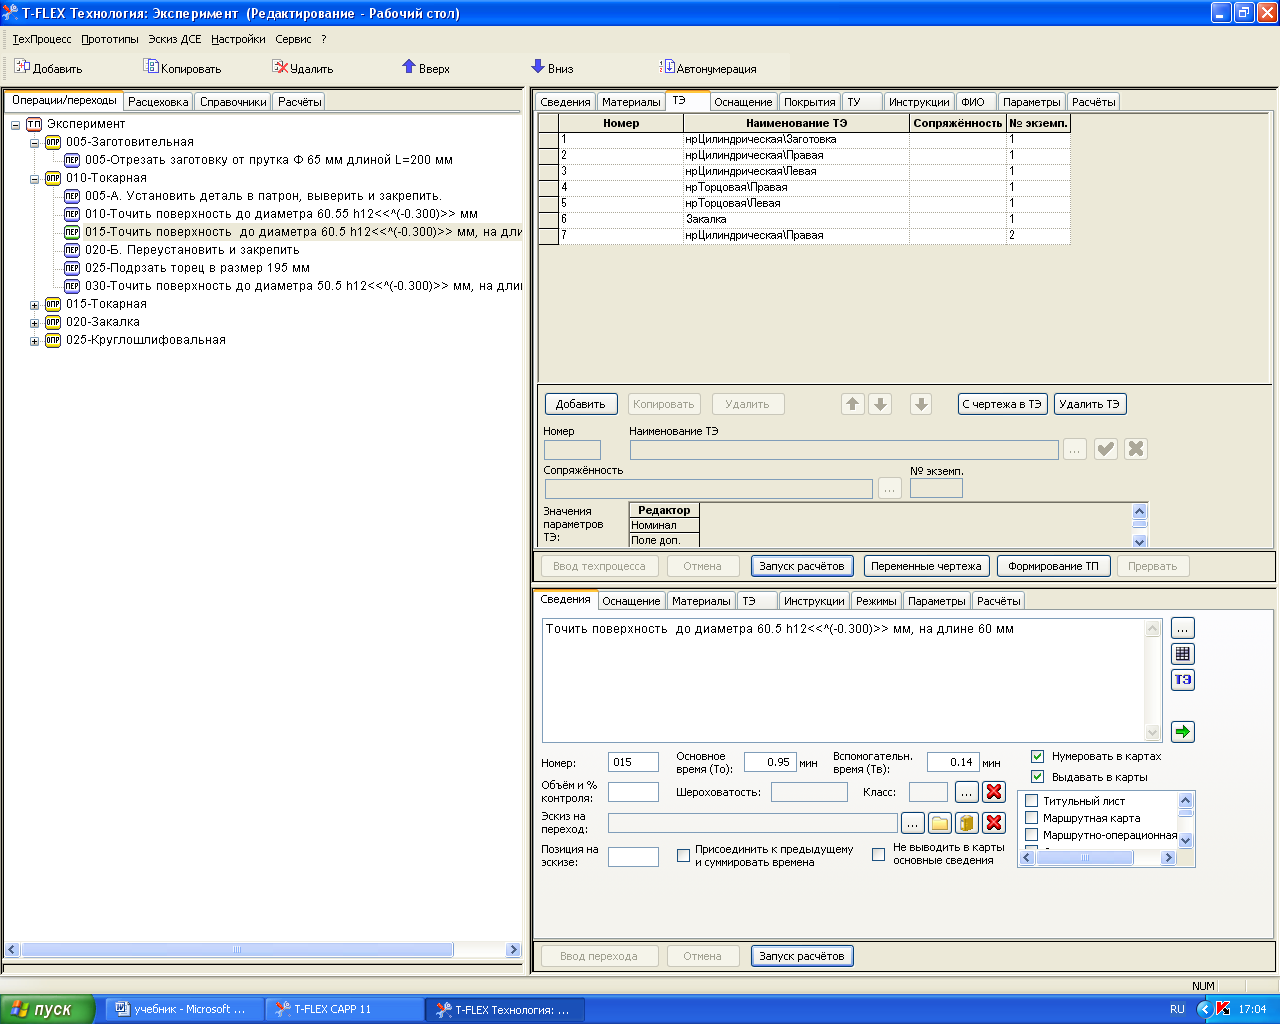Click the green arrow icon beside text area
The width and height of the screenshot is (1280, 1024).
click(x=1183, y=732)
